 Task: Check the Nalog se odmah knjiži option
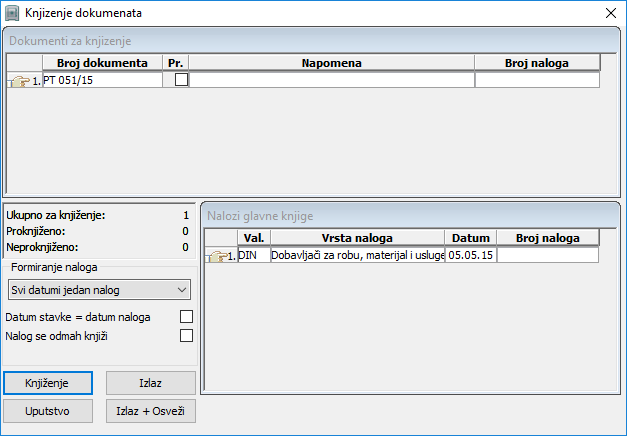(184, 336)
